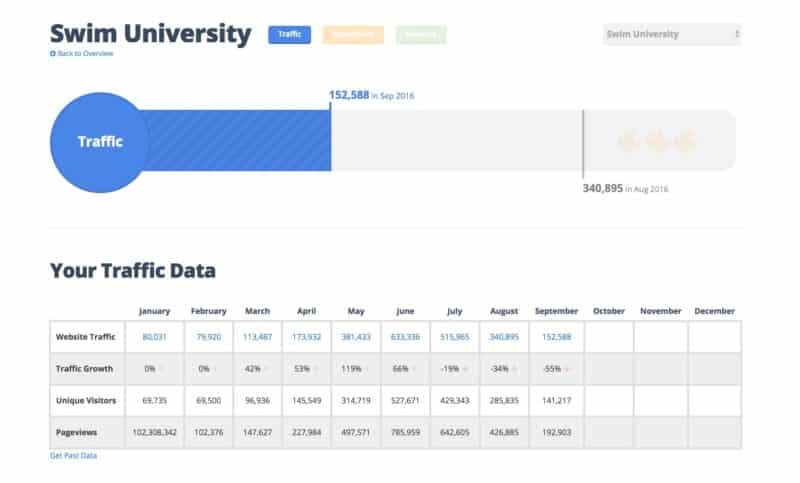Click August unique visitors 285,835
This screenshot has height=483, width=800.
pos(504,400)
